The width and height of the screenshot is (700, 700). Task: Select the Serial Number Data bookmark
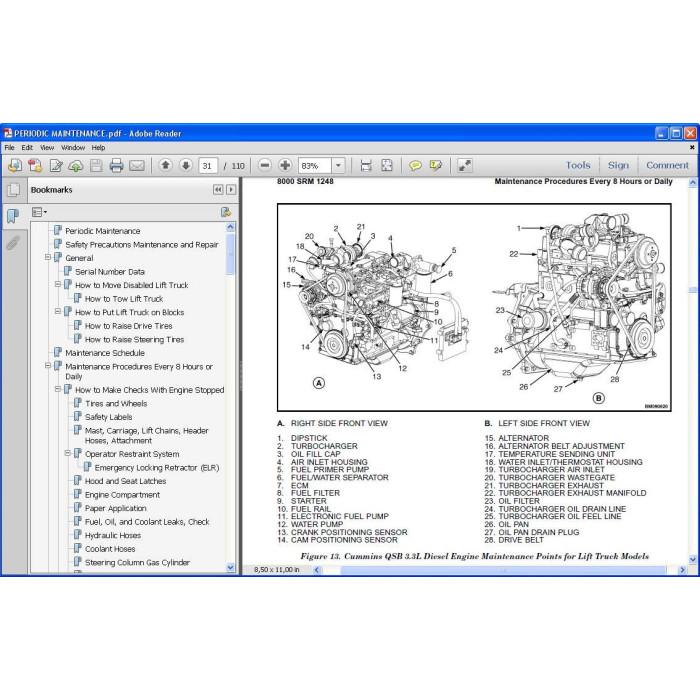pyautogui.click(x=110, y=271)
